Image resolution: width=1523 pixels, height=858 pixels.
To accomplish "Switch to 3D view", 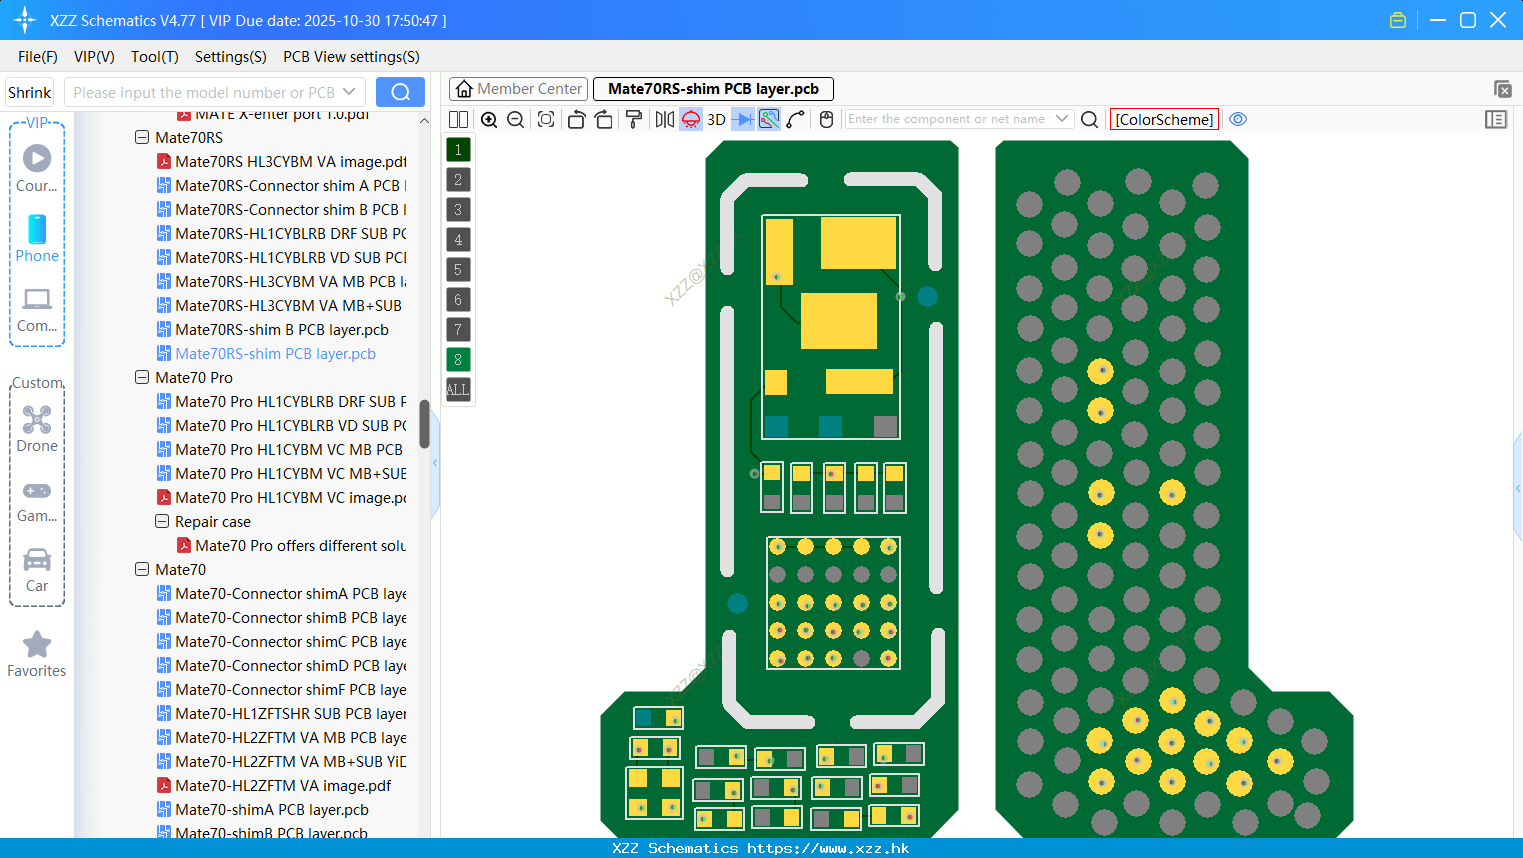I will point(716,119).
